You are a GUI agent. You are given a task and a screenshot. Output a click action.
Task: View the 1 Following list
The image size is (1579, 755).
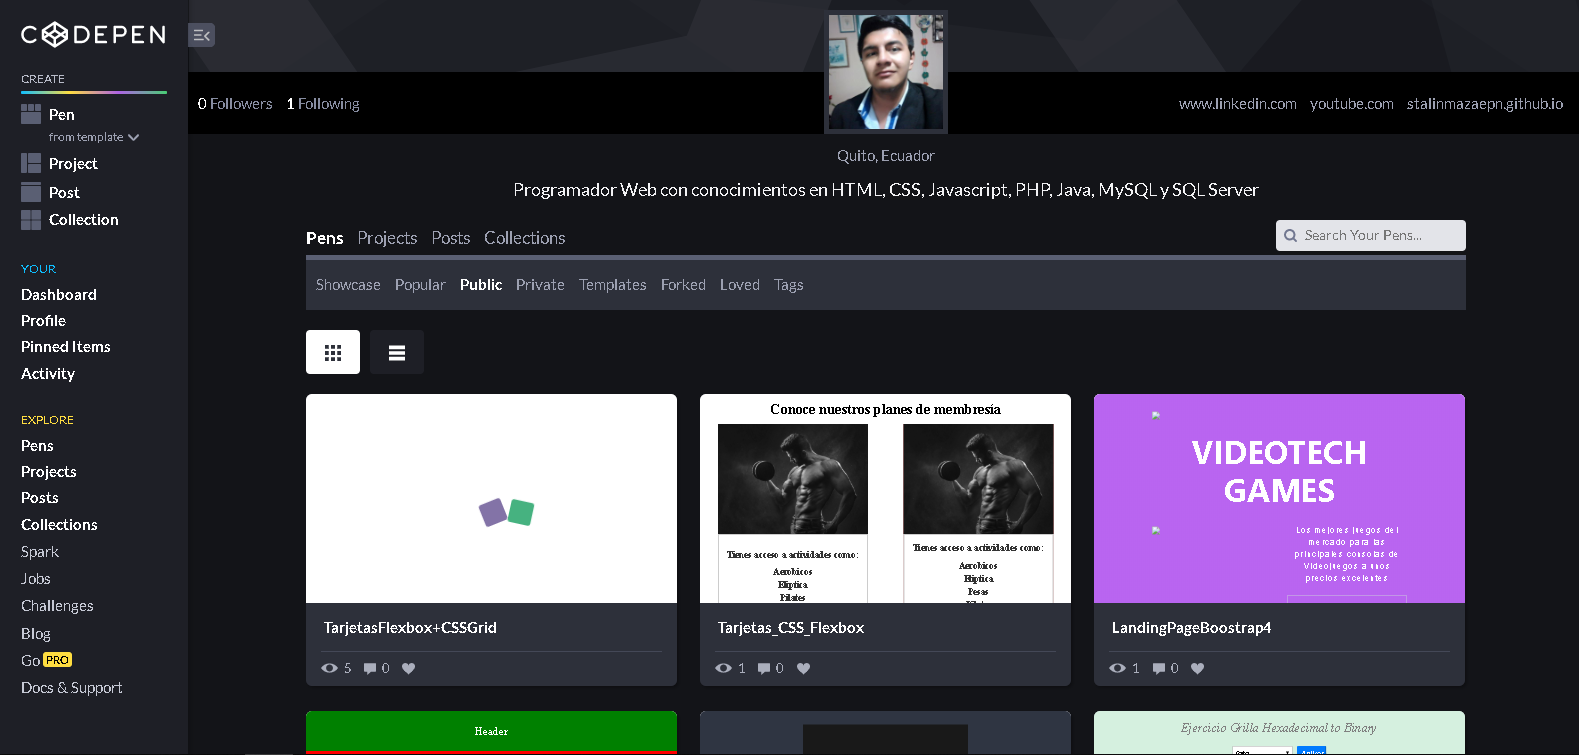click(323, 104)
